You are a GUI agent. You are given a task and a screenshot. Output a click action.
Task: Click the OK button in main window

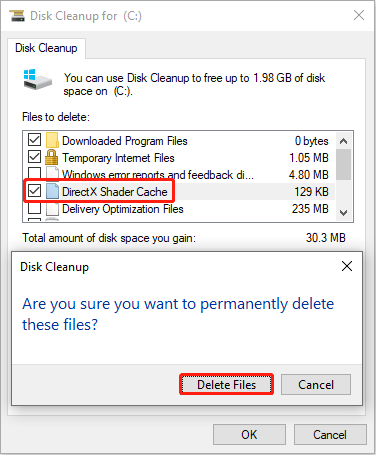(249, 435)
